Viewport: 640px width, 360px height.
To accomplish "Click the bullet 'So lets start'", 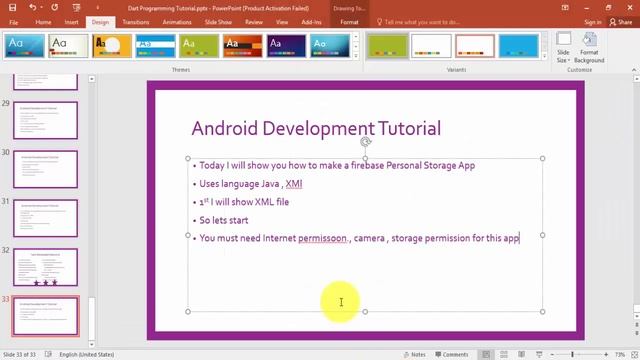I will 224,220.
